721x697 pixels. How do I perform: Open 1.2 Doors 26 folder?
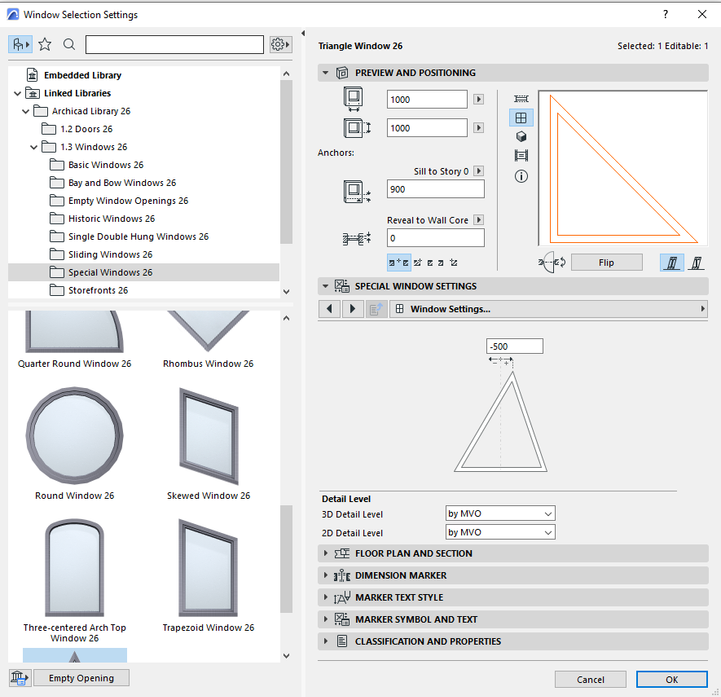point(86,129)
